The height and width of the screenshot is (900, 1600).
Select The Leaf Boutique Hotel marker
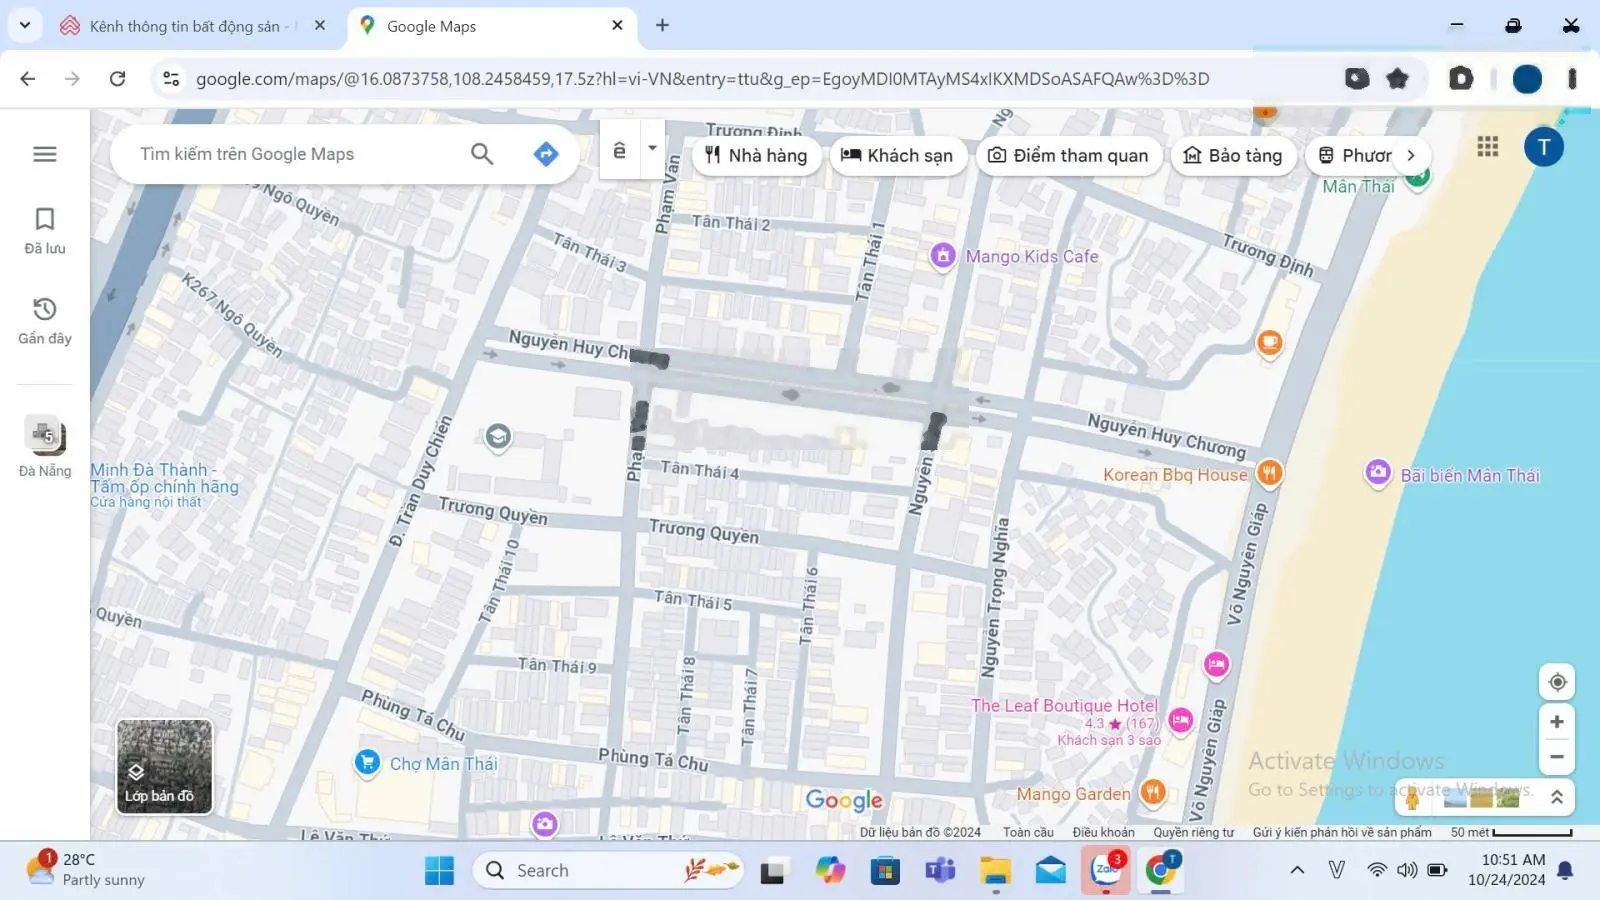[1180, 720]
